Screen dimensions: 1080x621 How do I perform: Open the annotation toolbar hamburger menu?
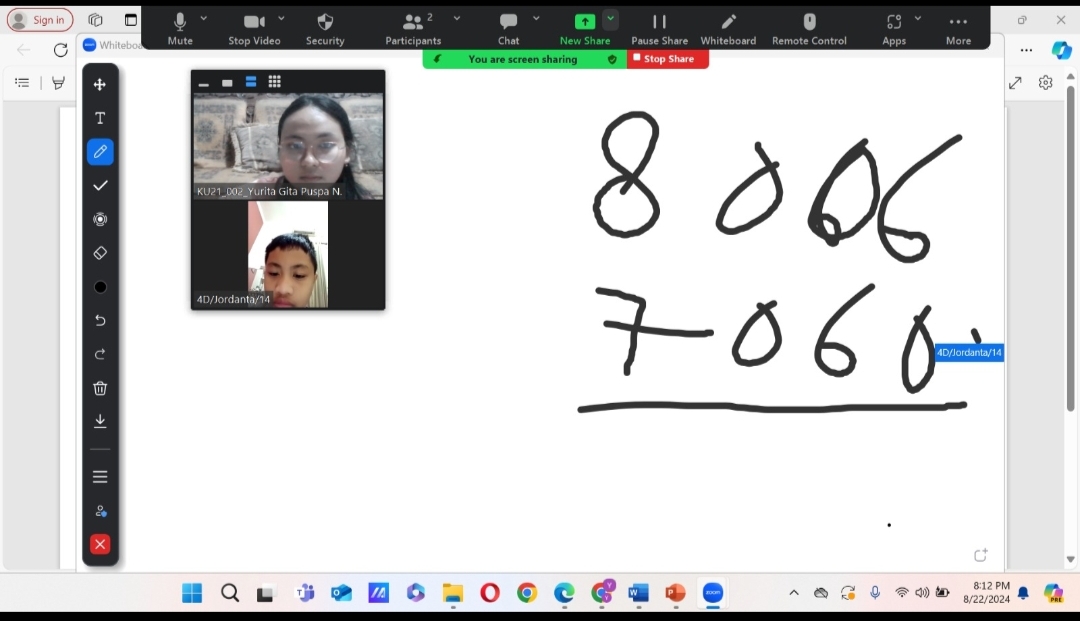coord(100,476)
